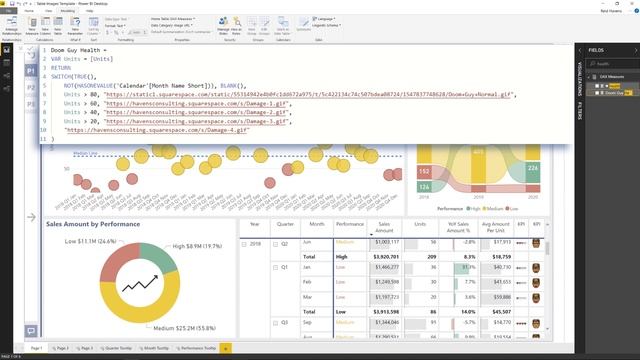Screen dimensions: 640x360
Task: Switch to the View ribbon tab
Action: (x=49, y=11)
